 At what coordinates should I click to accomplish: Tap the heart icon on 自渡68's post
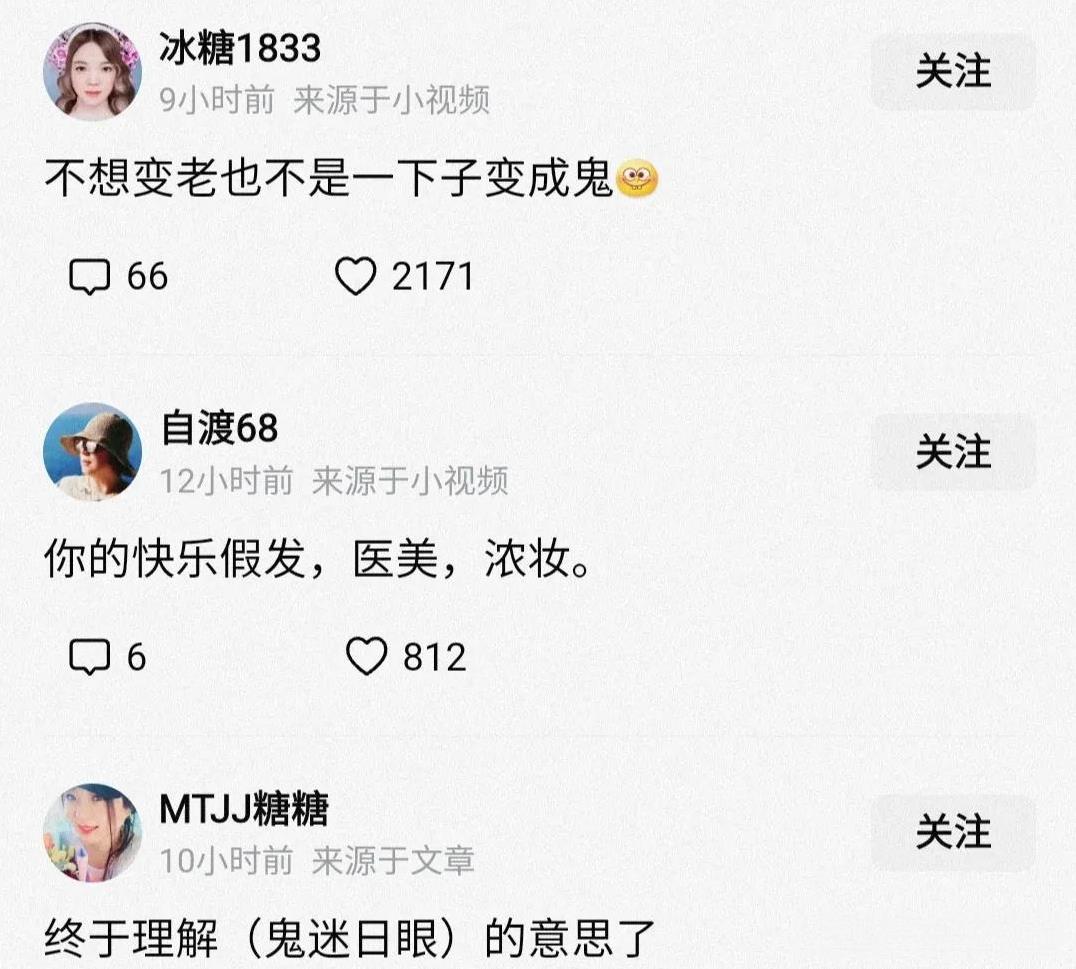click(366, 656)
